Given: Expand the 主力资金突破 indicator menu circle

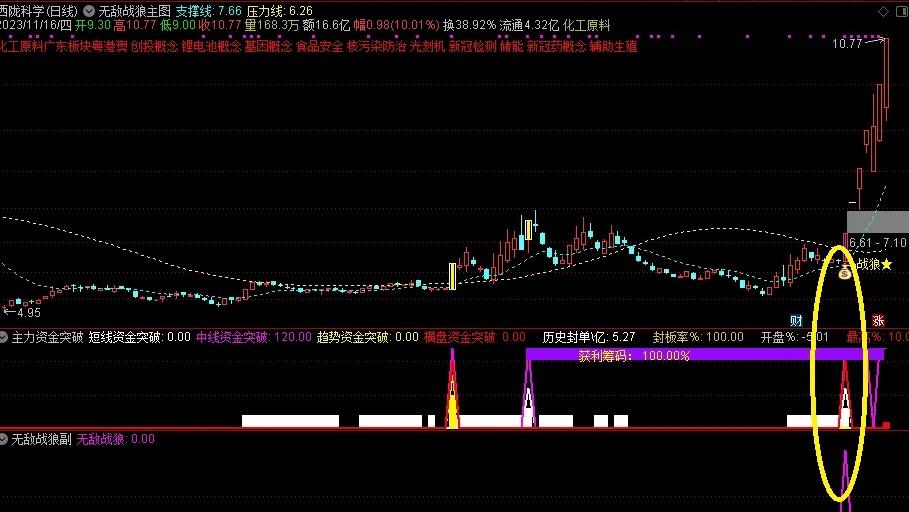Looking at the screenshot, I should click(3, 337).
